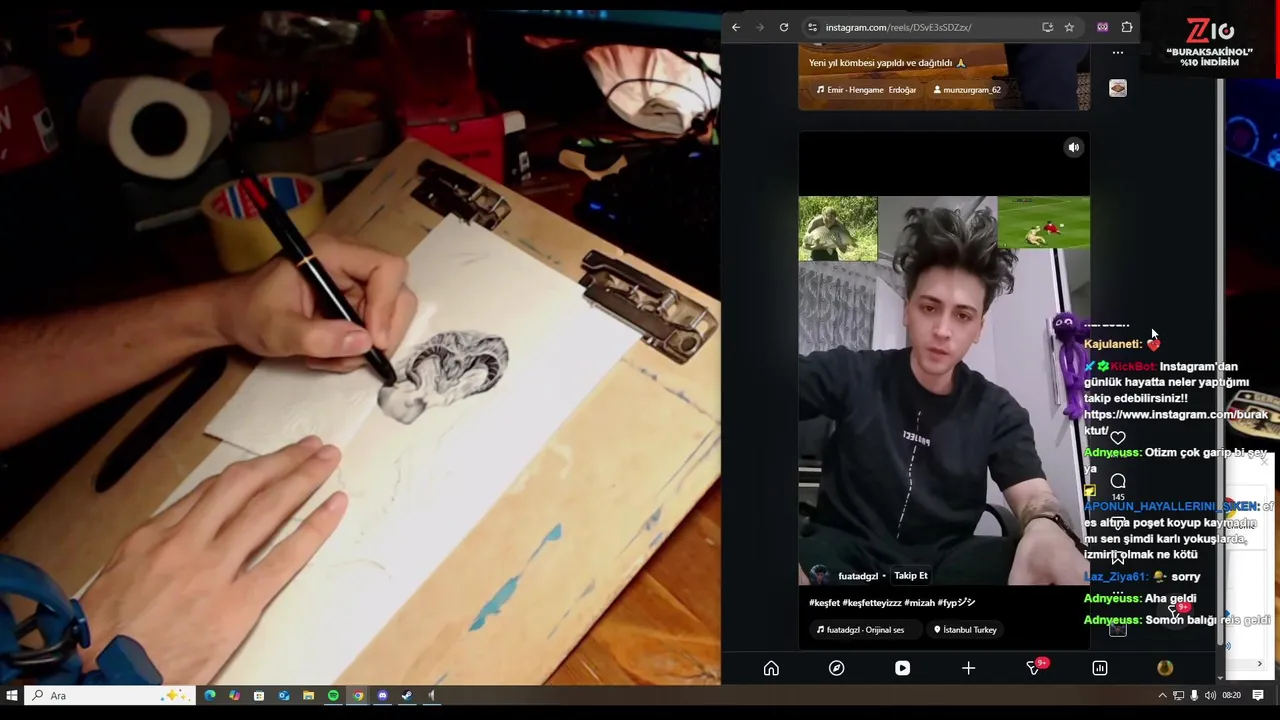Open fuatadgzl profile picture
1280x720 pixels.
point(820,575)
